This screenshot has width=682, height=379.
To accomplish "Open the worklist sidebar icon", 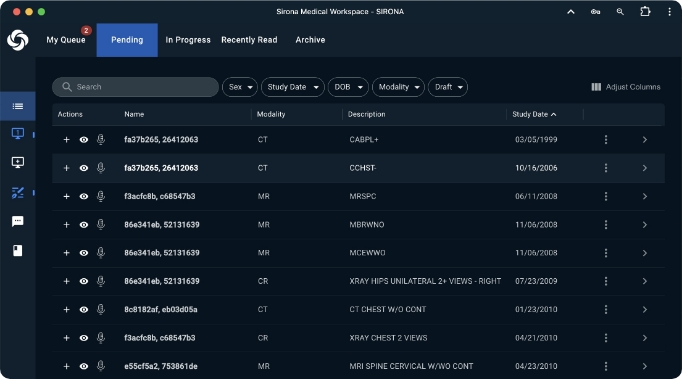I will (x=18, y=106).
